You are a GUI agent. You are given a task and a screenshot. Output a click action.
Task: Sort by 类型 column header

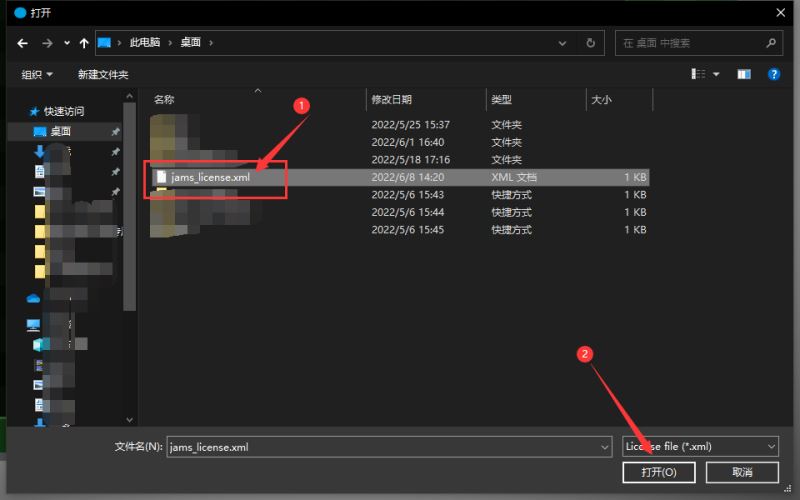pyautogui.click(x=502, y=99)
